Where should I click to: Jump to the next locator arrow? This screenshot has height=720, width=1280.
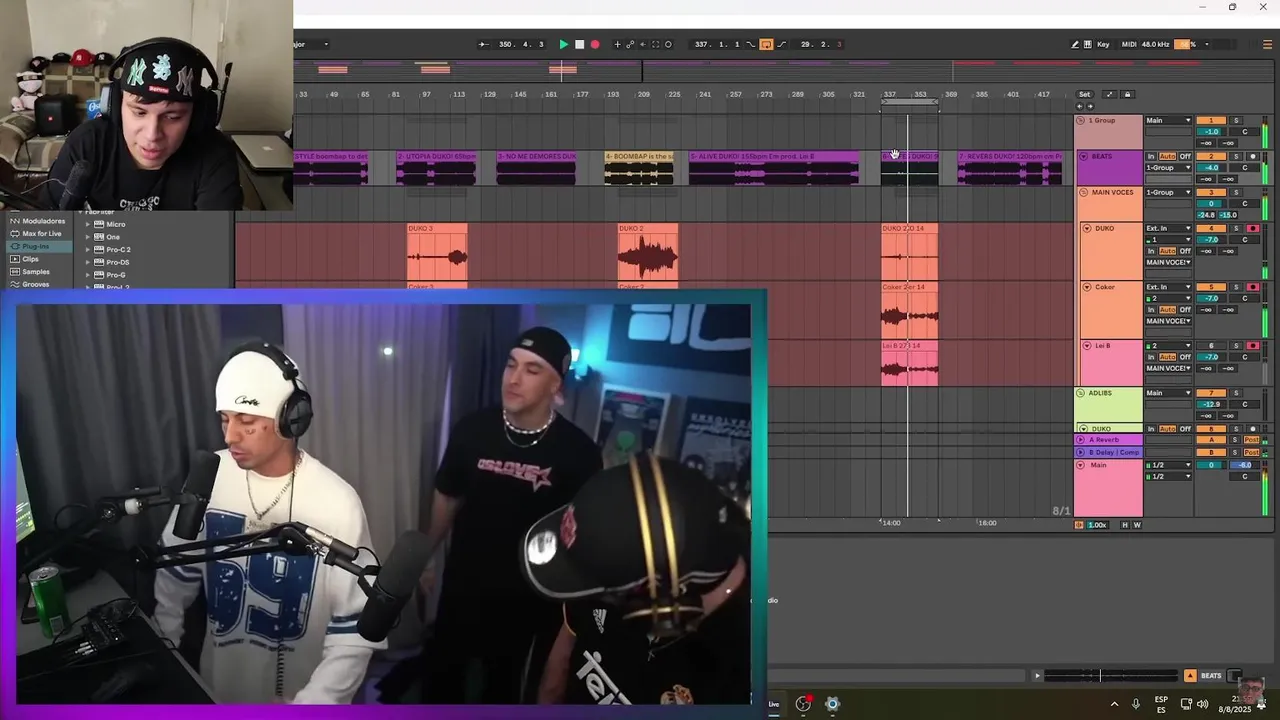1090,105
